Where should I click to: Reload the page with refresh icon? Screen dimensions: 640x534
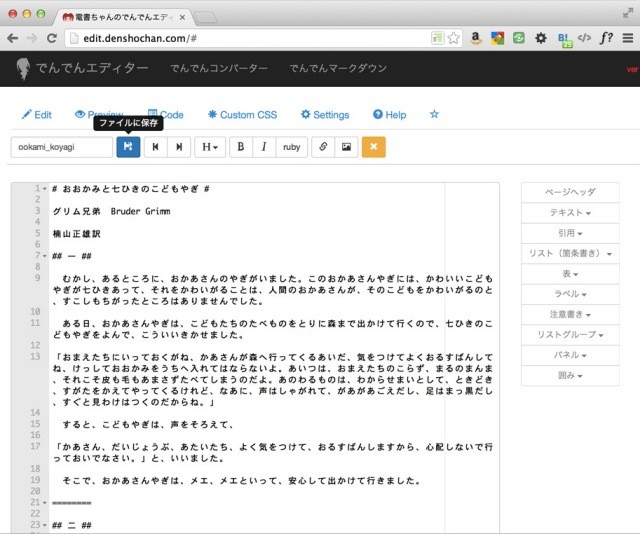click(x=52, y=38)
